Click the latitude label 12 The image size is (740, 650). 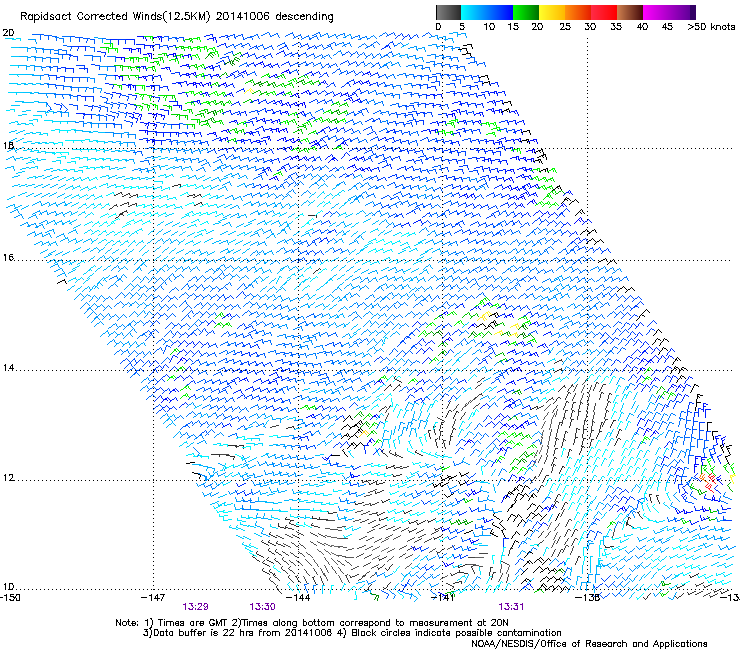coord(8,478)
